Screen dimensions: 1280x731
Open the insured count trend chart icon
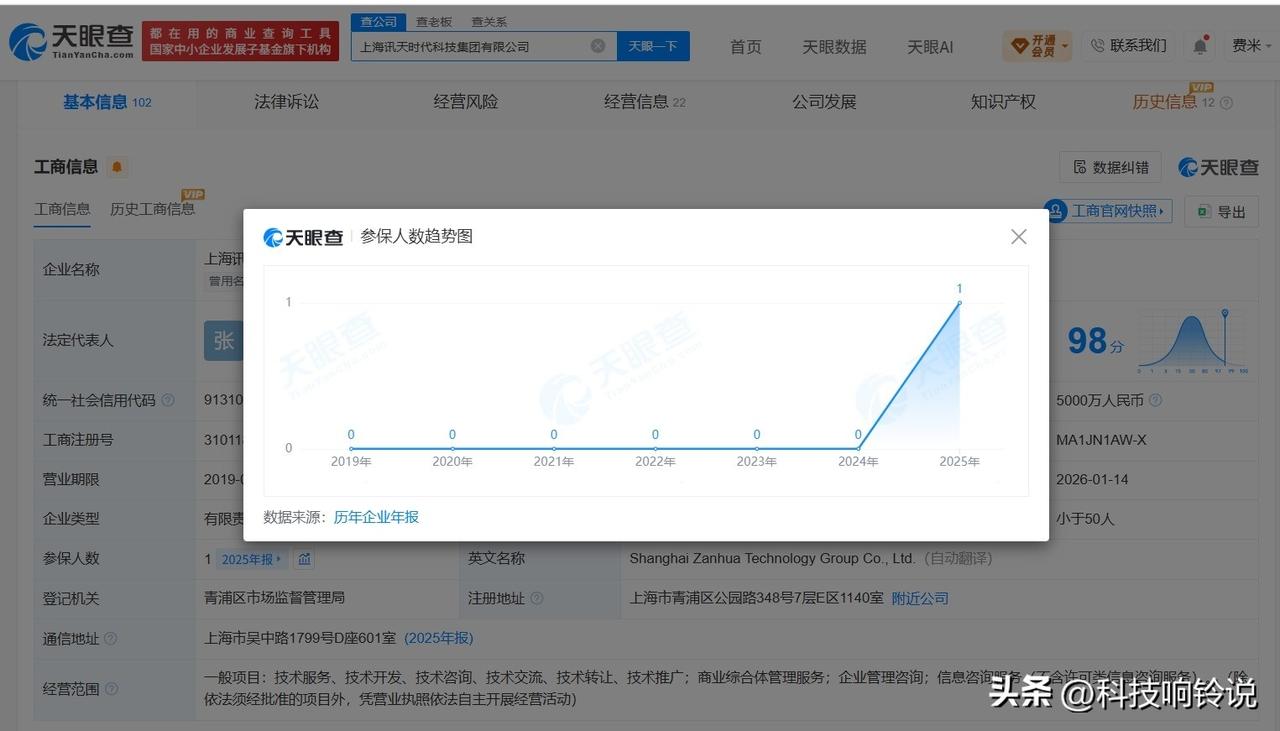(x=304, y=559)
